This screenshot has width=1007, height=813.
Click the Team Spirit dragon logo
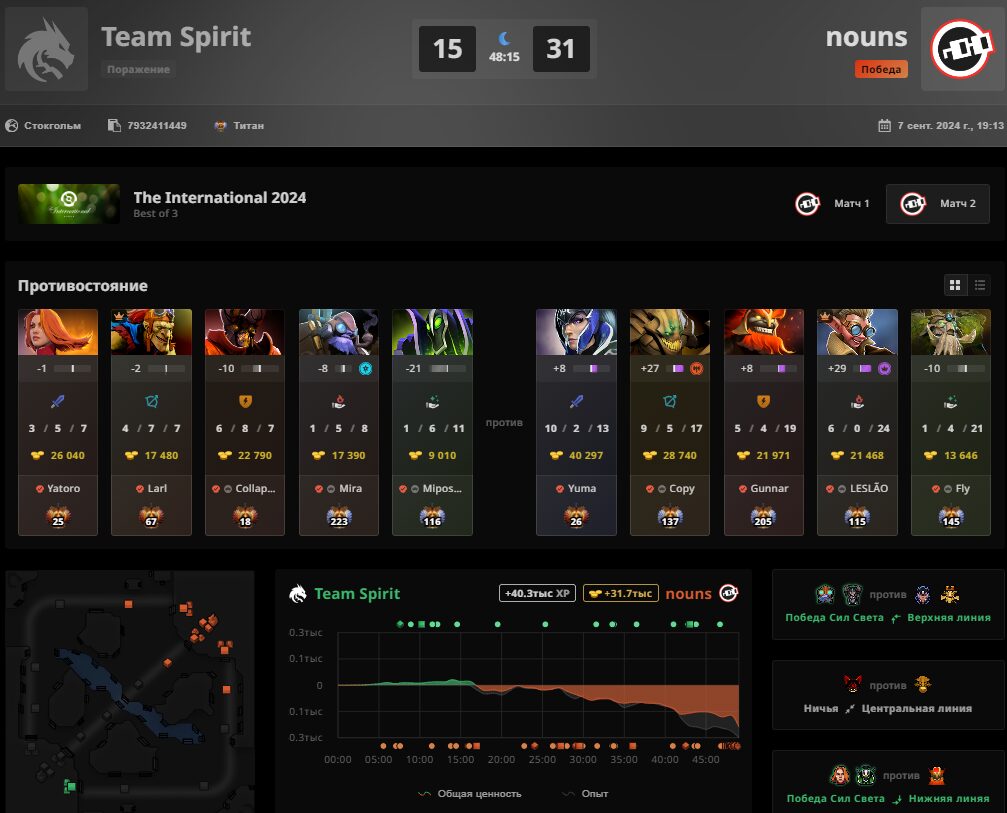(46, 49)
